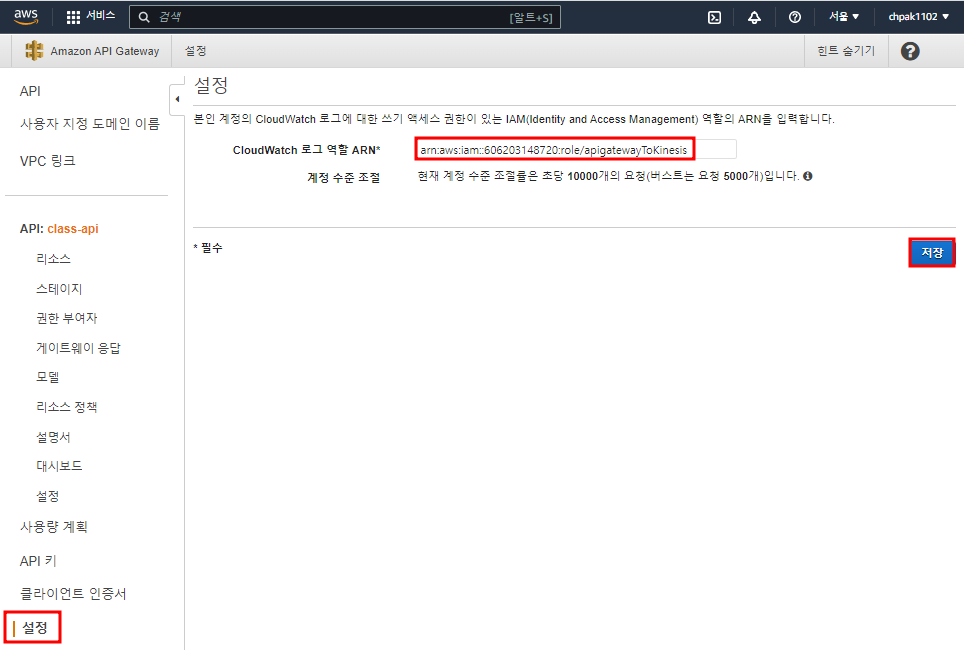Viewport: 964px width, 650px height.
Task: Click the CloudWatch 로그 역할 ARN field
Action: pos(576,149)
